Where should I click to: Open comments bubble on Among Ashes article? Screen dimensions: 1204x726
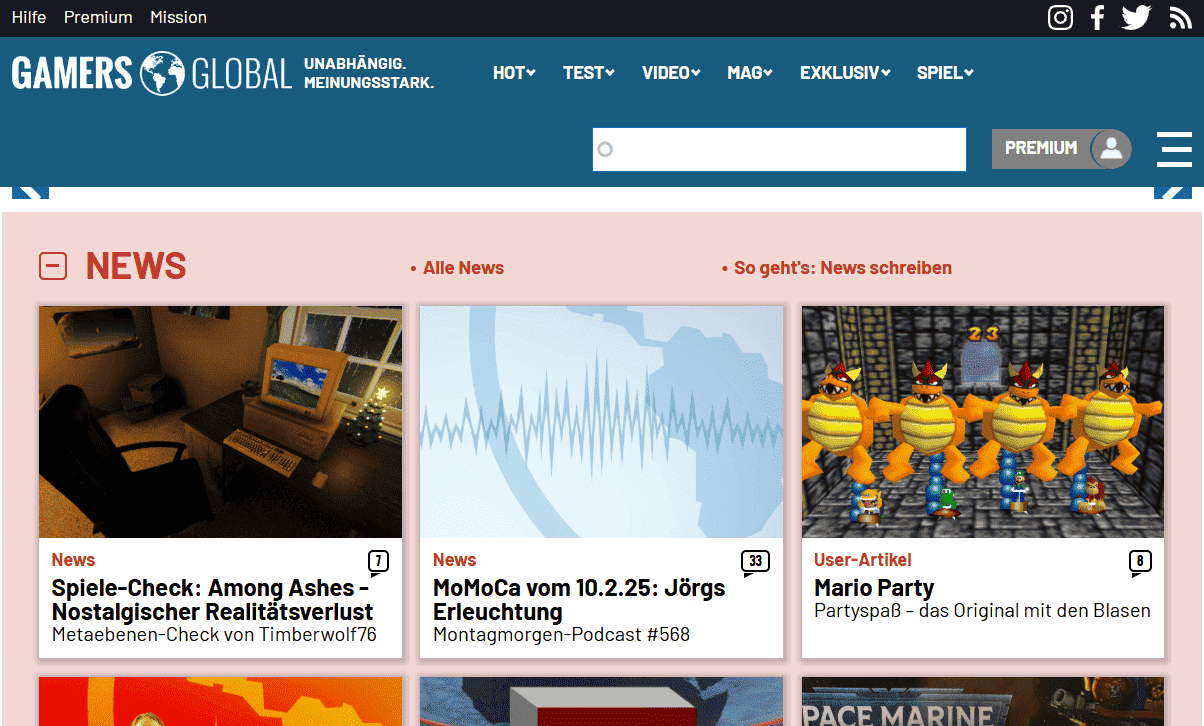point(378,562)
